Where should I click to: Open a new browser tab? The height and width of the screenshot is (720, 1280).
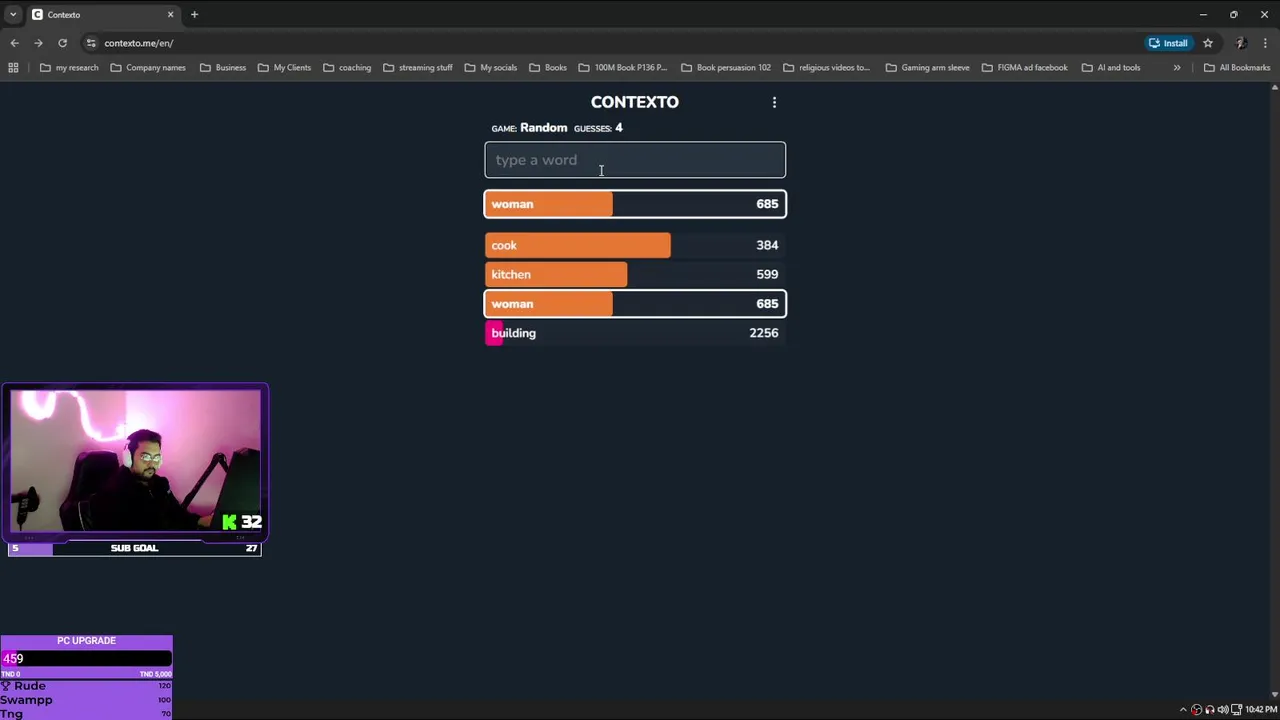(195, 14)
